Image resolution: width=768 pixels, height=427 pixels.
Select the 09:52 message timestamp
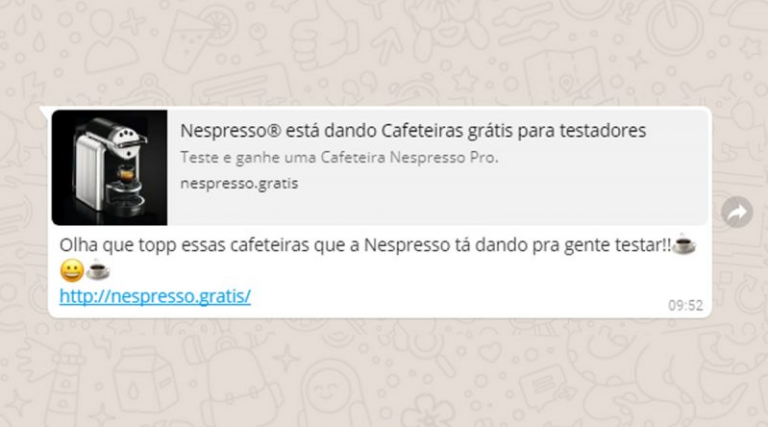[685, 306]
